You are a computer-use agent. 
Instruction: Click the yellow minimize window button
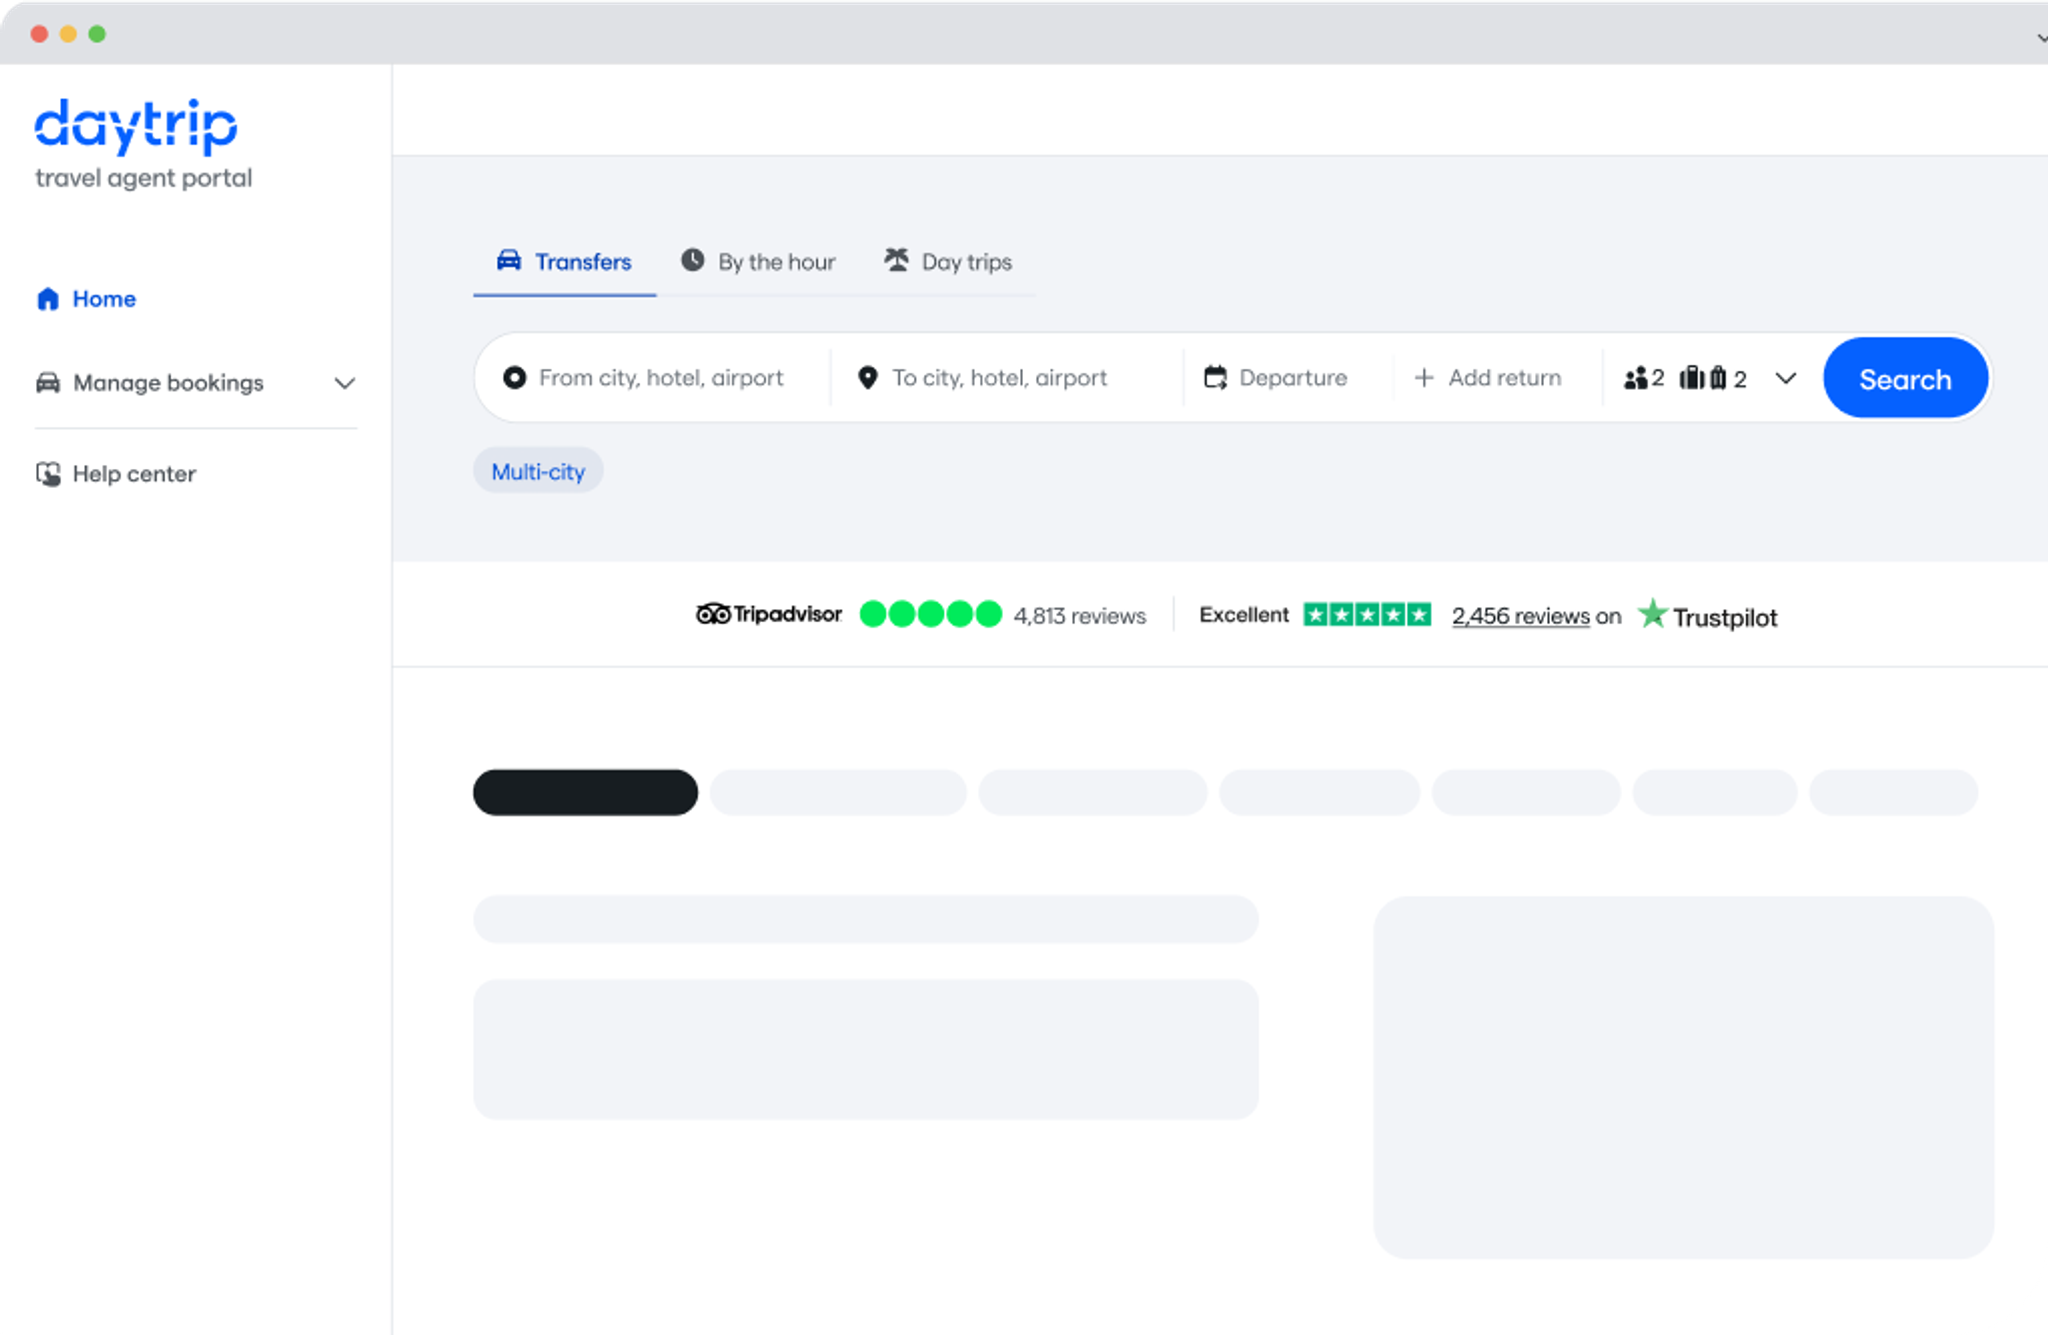(x=68, y=34)
